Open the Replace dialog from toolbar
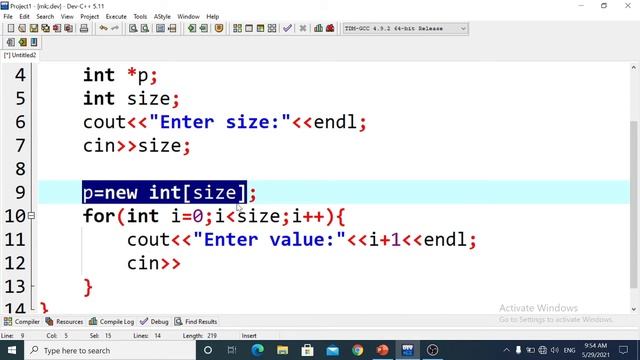This screenshot has width=640, height=360. (x=144, y=28)
